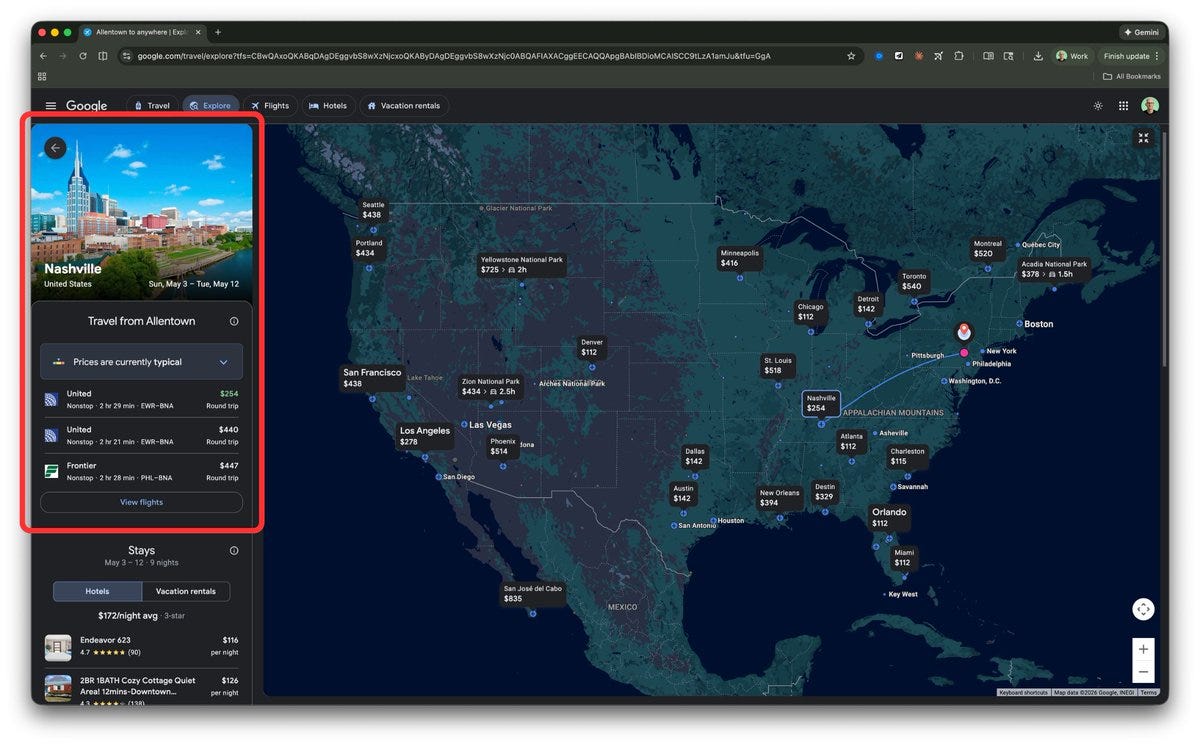Click info icon beside Stays heading
The height and width of the screenshot is (746, 1200).
click(x=234, y=551)
